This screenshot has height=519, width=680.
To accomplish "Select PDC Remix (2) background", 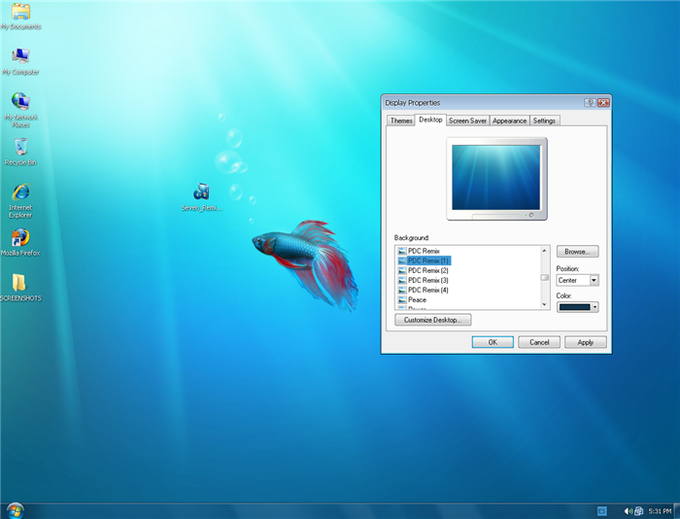I will (x=423, y=271).
